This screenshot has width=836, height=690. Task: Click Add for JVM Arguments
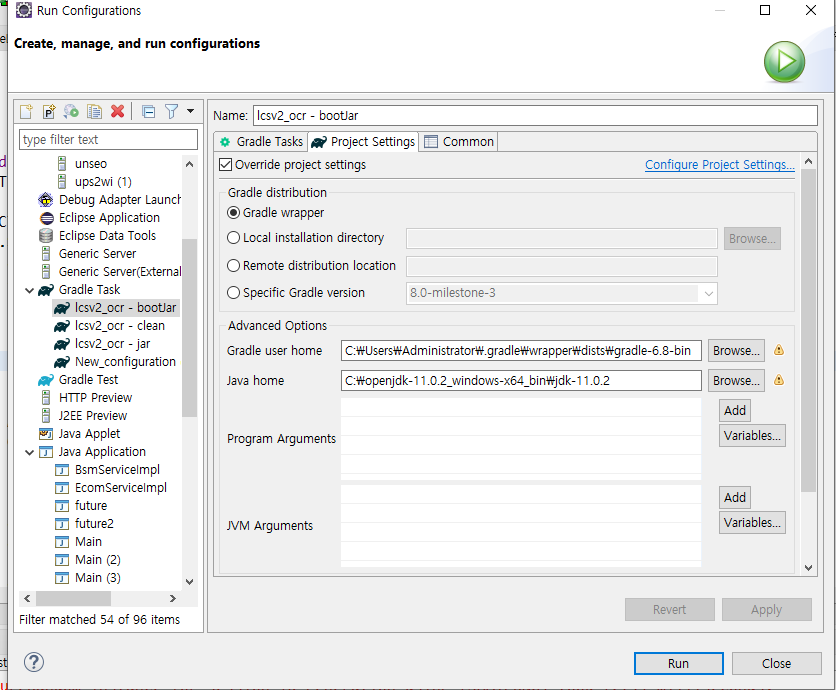[x=735, y=498]
